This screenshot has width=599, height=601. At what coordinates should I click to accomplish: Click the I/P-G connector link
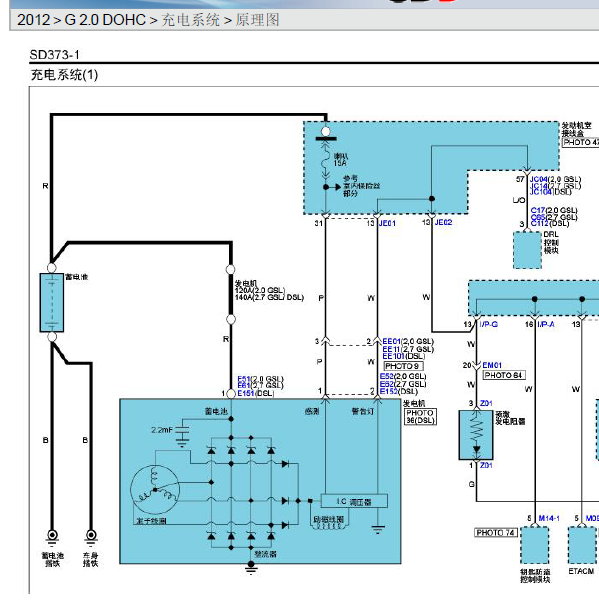tap(488, 324)
